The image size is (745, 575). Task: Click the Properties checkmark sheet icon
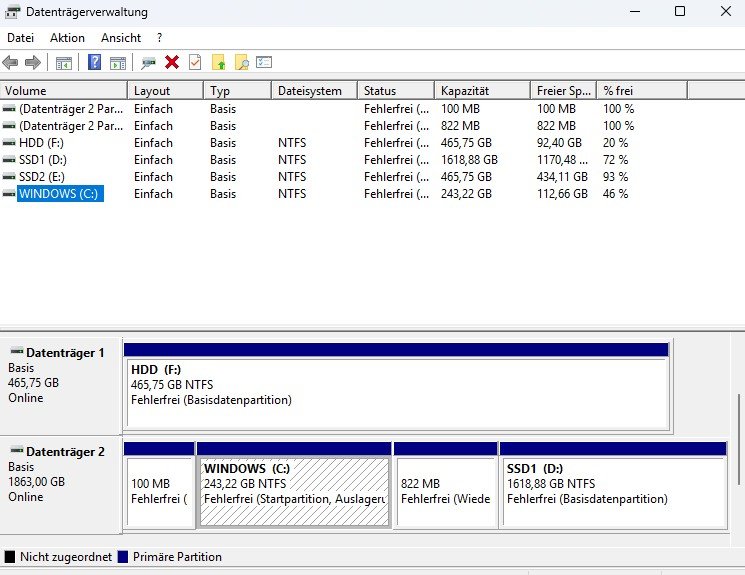195,62
